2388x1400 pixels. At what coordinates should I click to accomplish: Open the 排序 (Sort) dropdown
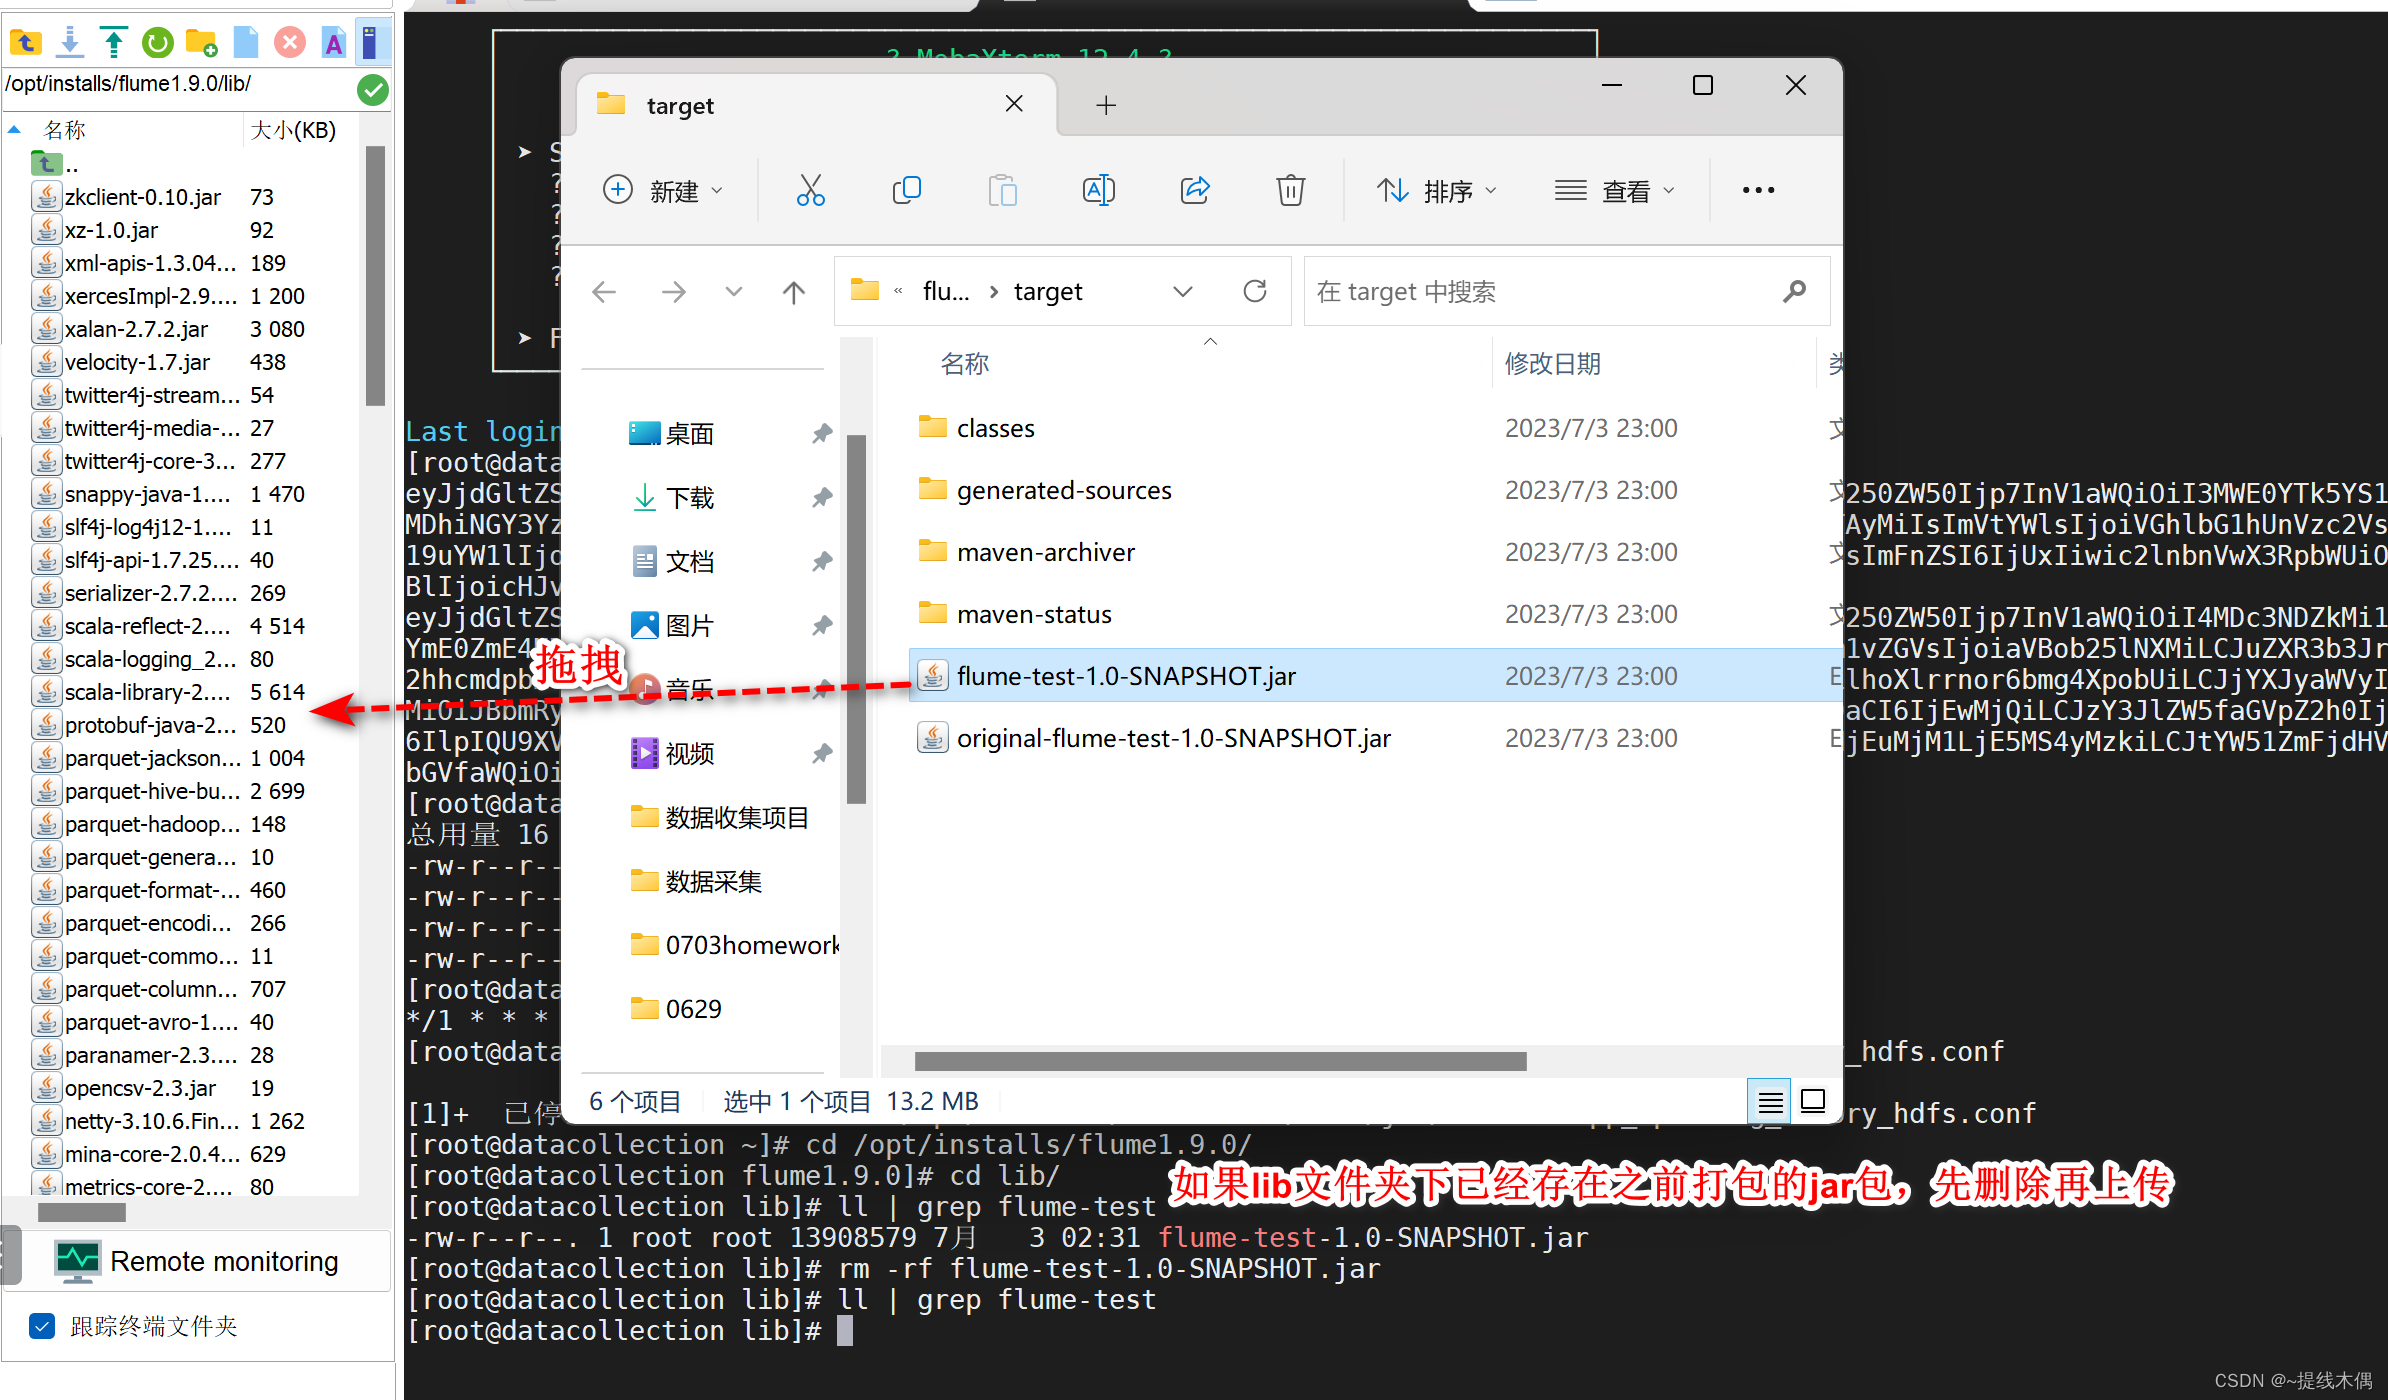point(1437,190)
